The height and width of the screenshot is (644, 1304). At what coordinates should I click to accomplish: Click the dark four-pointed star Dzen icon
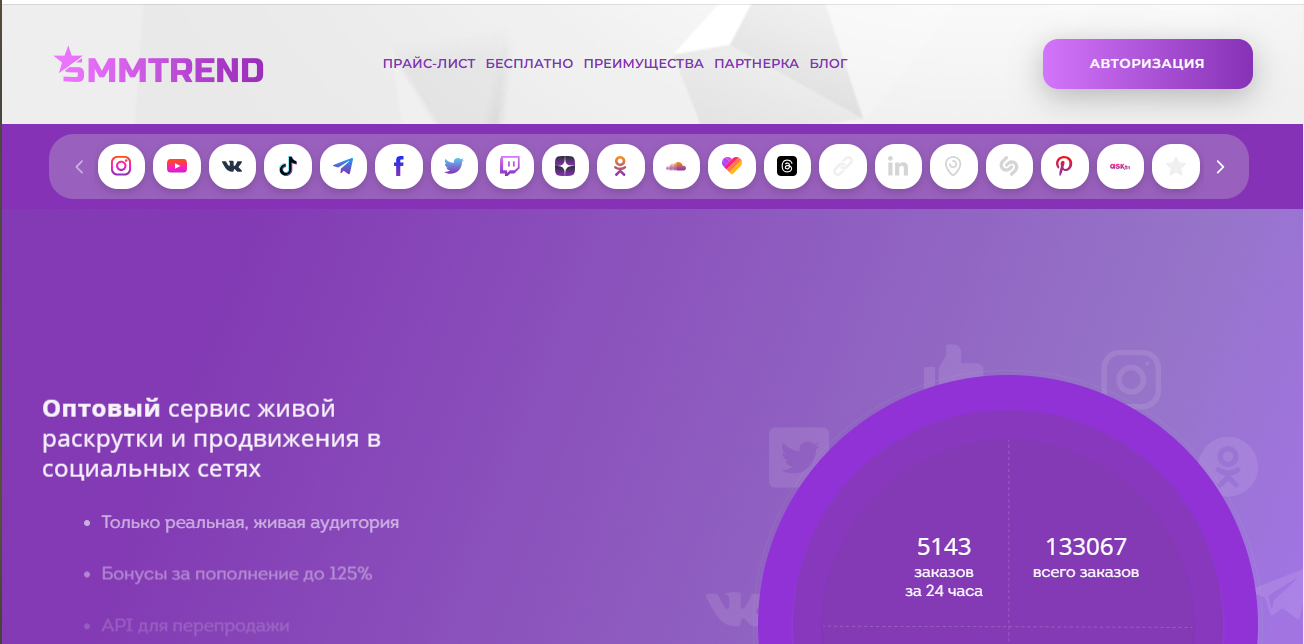point(565,166)
